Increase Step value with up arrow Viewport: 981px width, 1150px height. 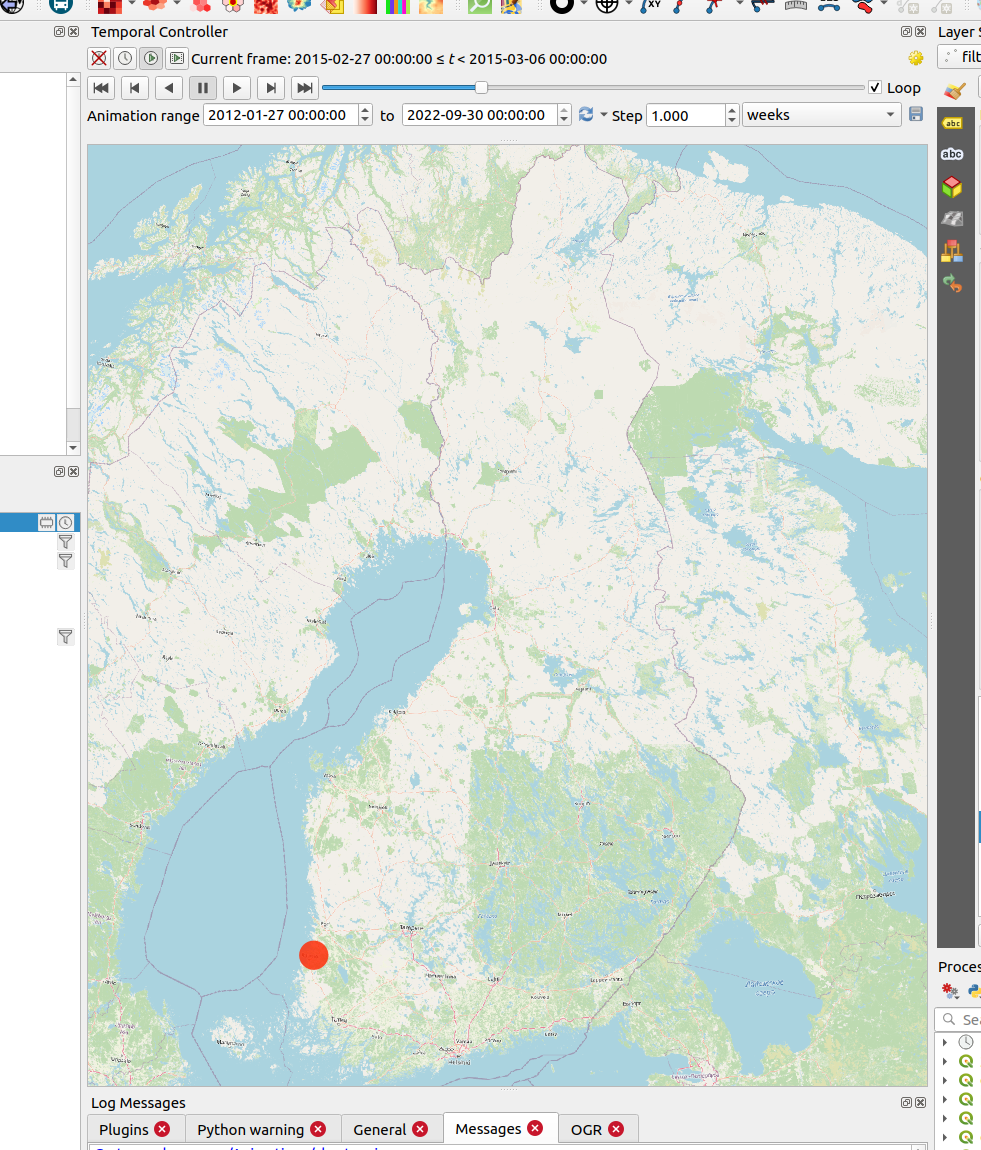(732, 110)
